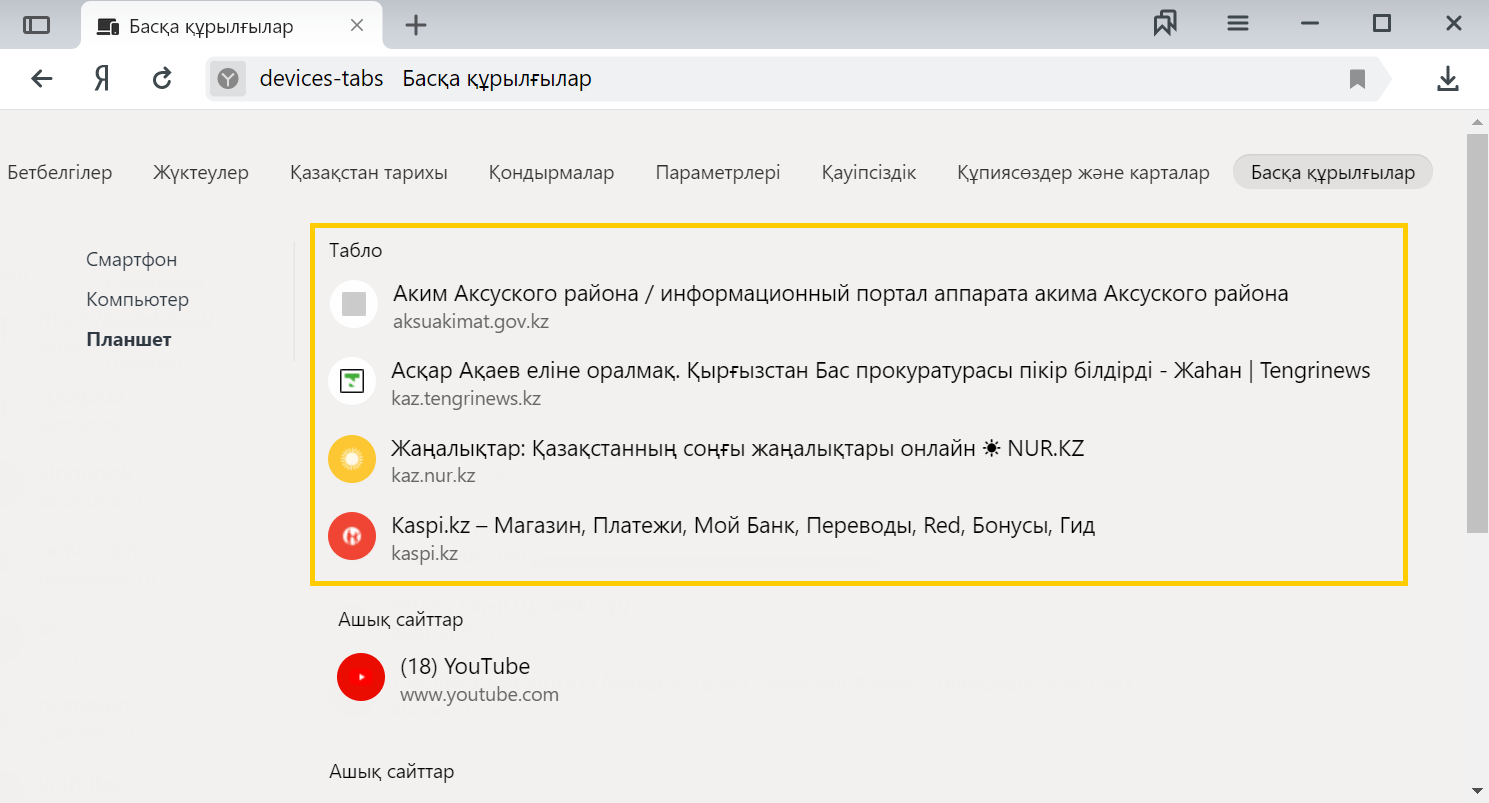Click the kaz.tengrinews.kz URL text
1489x803 pixels.
[x=466, y=399]
